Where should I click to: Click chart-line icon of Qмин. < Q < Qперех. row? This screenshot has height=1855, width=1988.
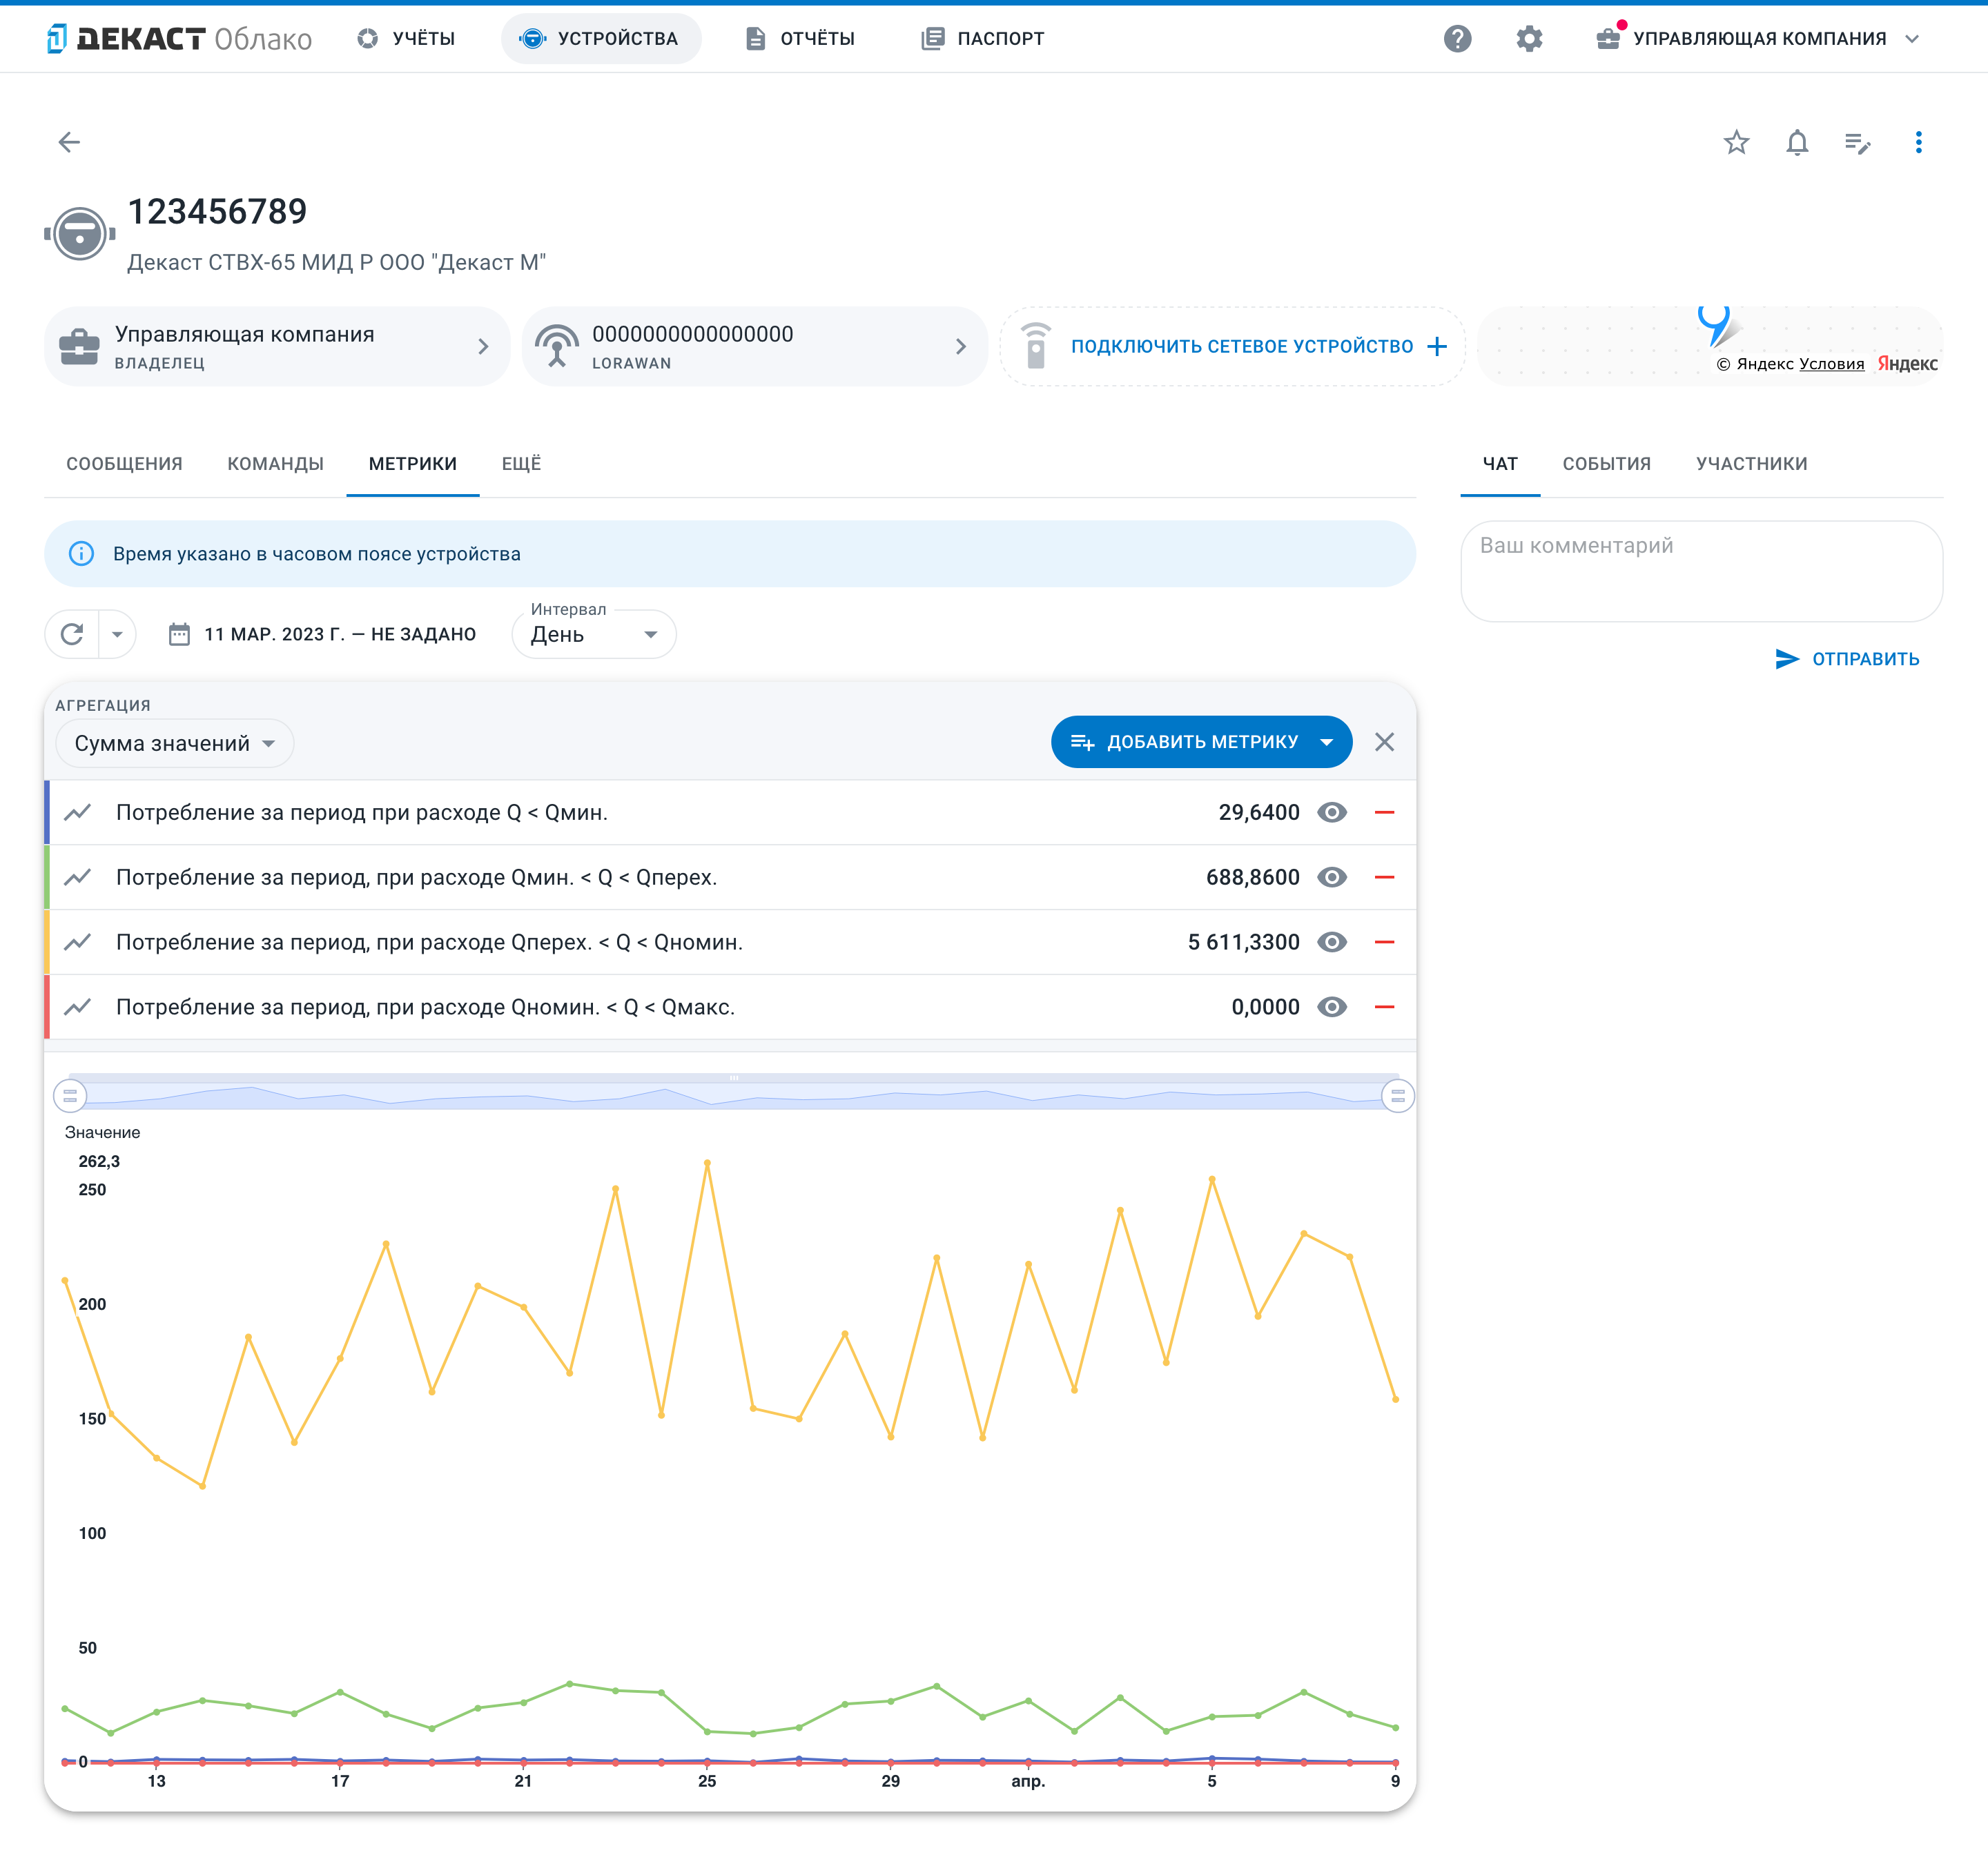click(78, 877)
